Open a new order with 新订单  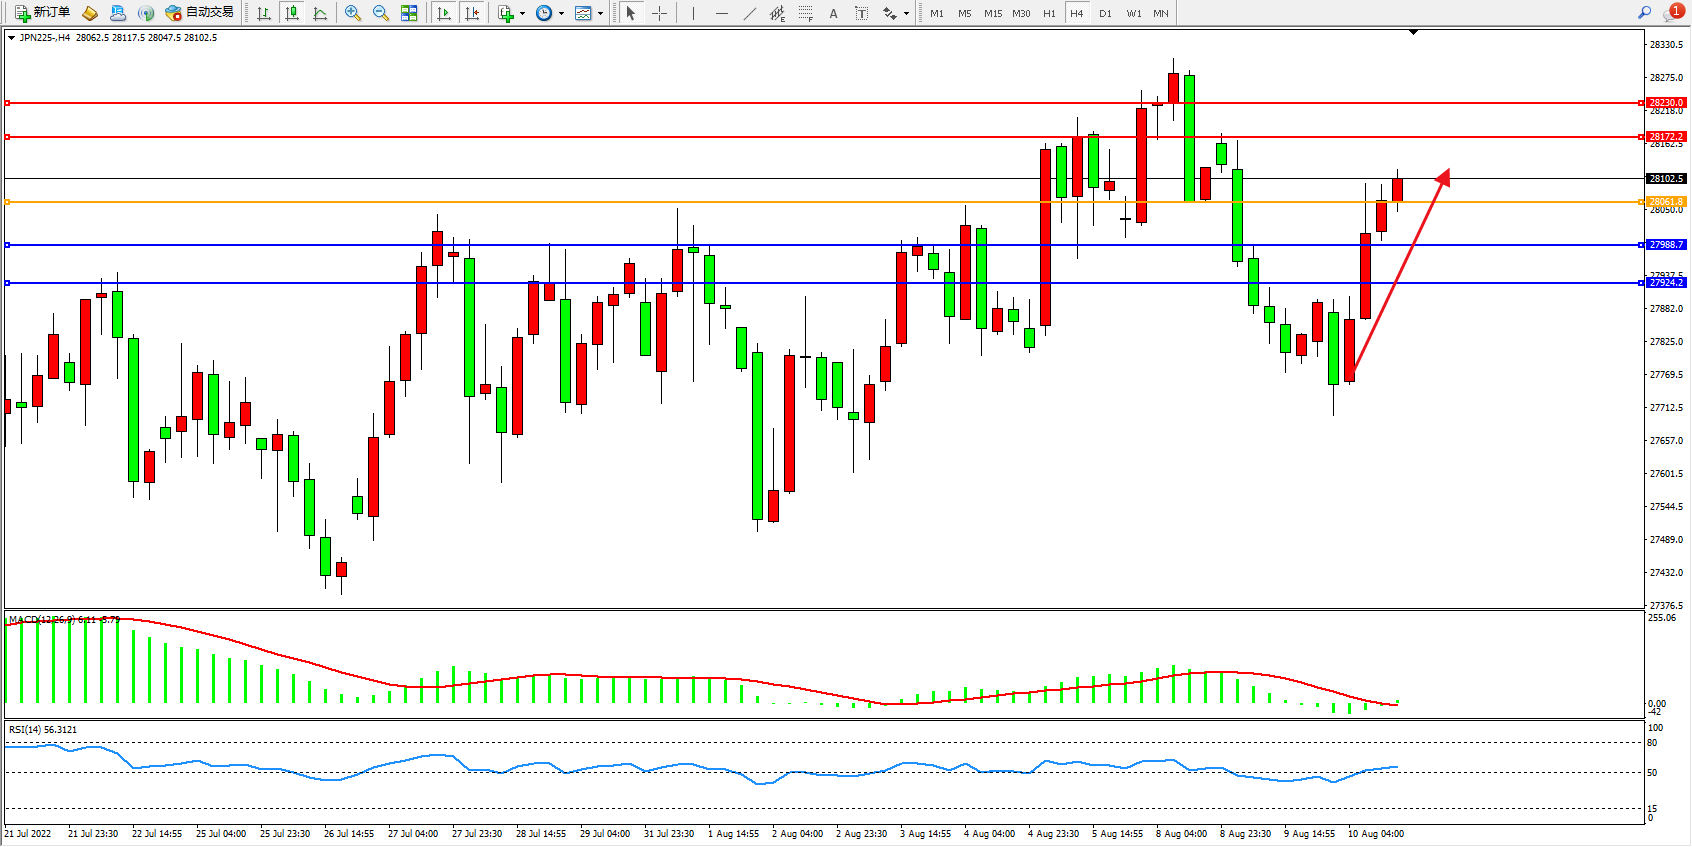coord(43,13)
